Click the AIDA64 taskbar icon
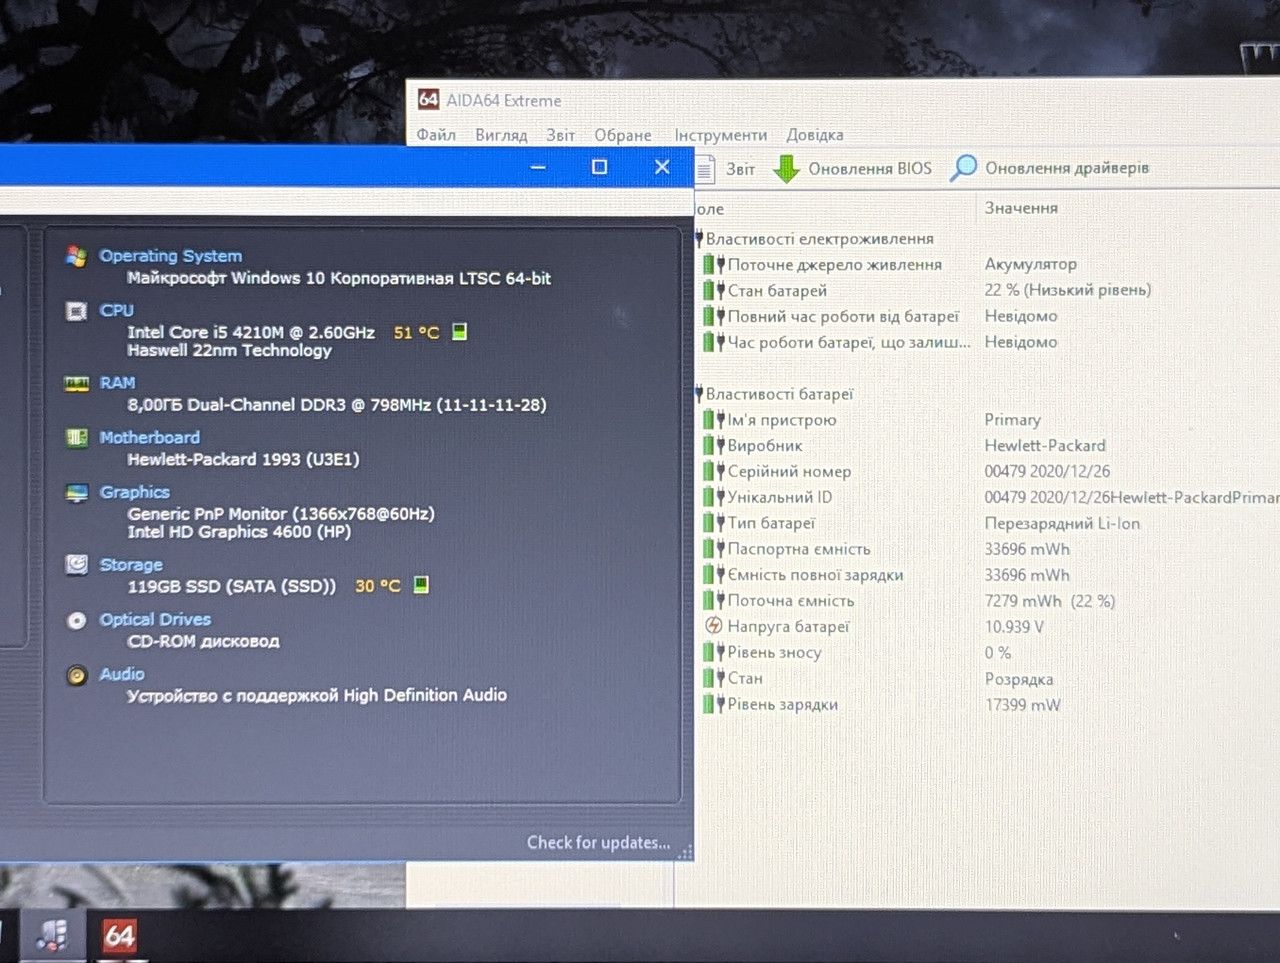The height and width of the screenshot is (963, 1280). point(119,936)
